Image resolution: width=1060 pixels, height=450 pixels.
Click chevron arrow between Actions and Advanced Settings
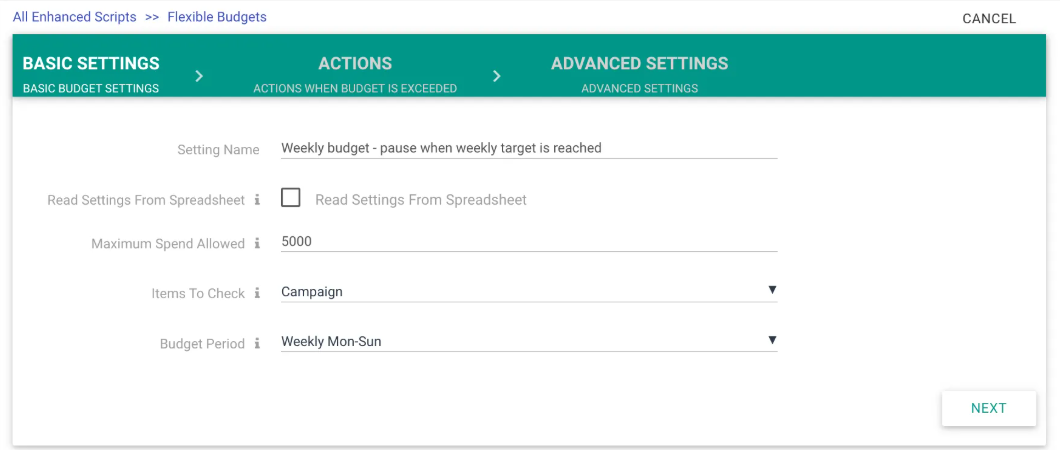[497, 76]
